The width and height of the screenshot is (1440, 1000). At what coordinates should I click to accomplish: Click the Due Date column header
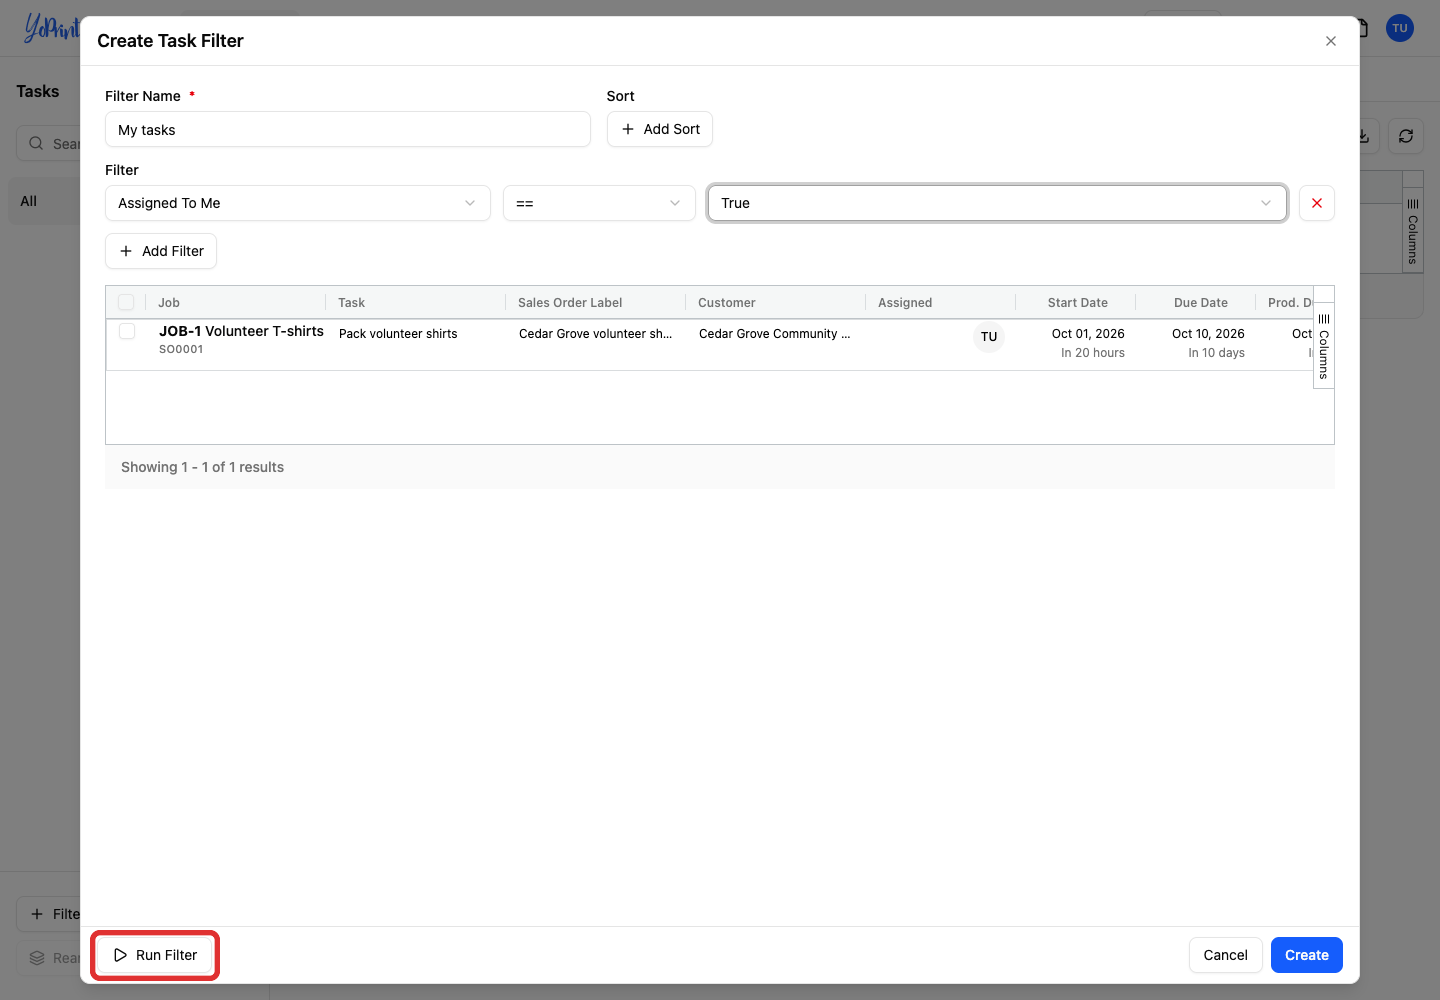[x=1201, y=303]
